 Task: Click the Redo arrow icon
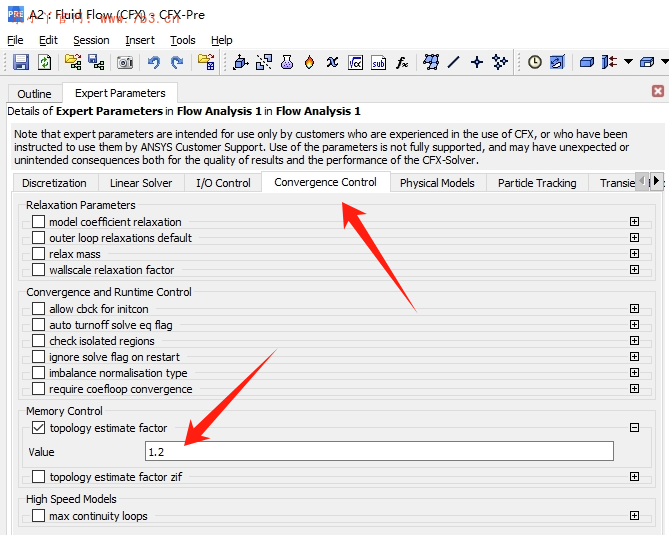[x=177, y=62]
